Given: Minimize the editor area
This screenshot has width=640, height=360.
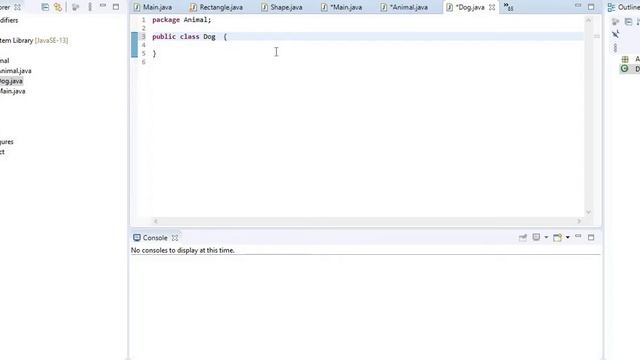Looking at the screenshot, I should (x=578, y=6).
